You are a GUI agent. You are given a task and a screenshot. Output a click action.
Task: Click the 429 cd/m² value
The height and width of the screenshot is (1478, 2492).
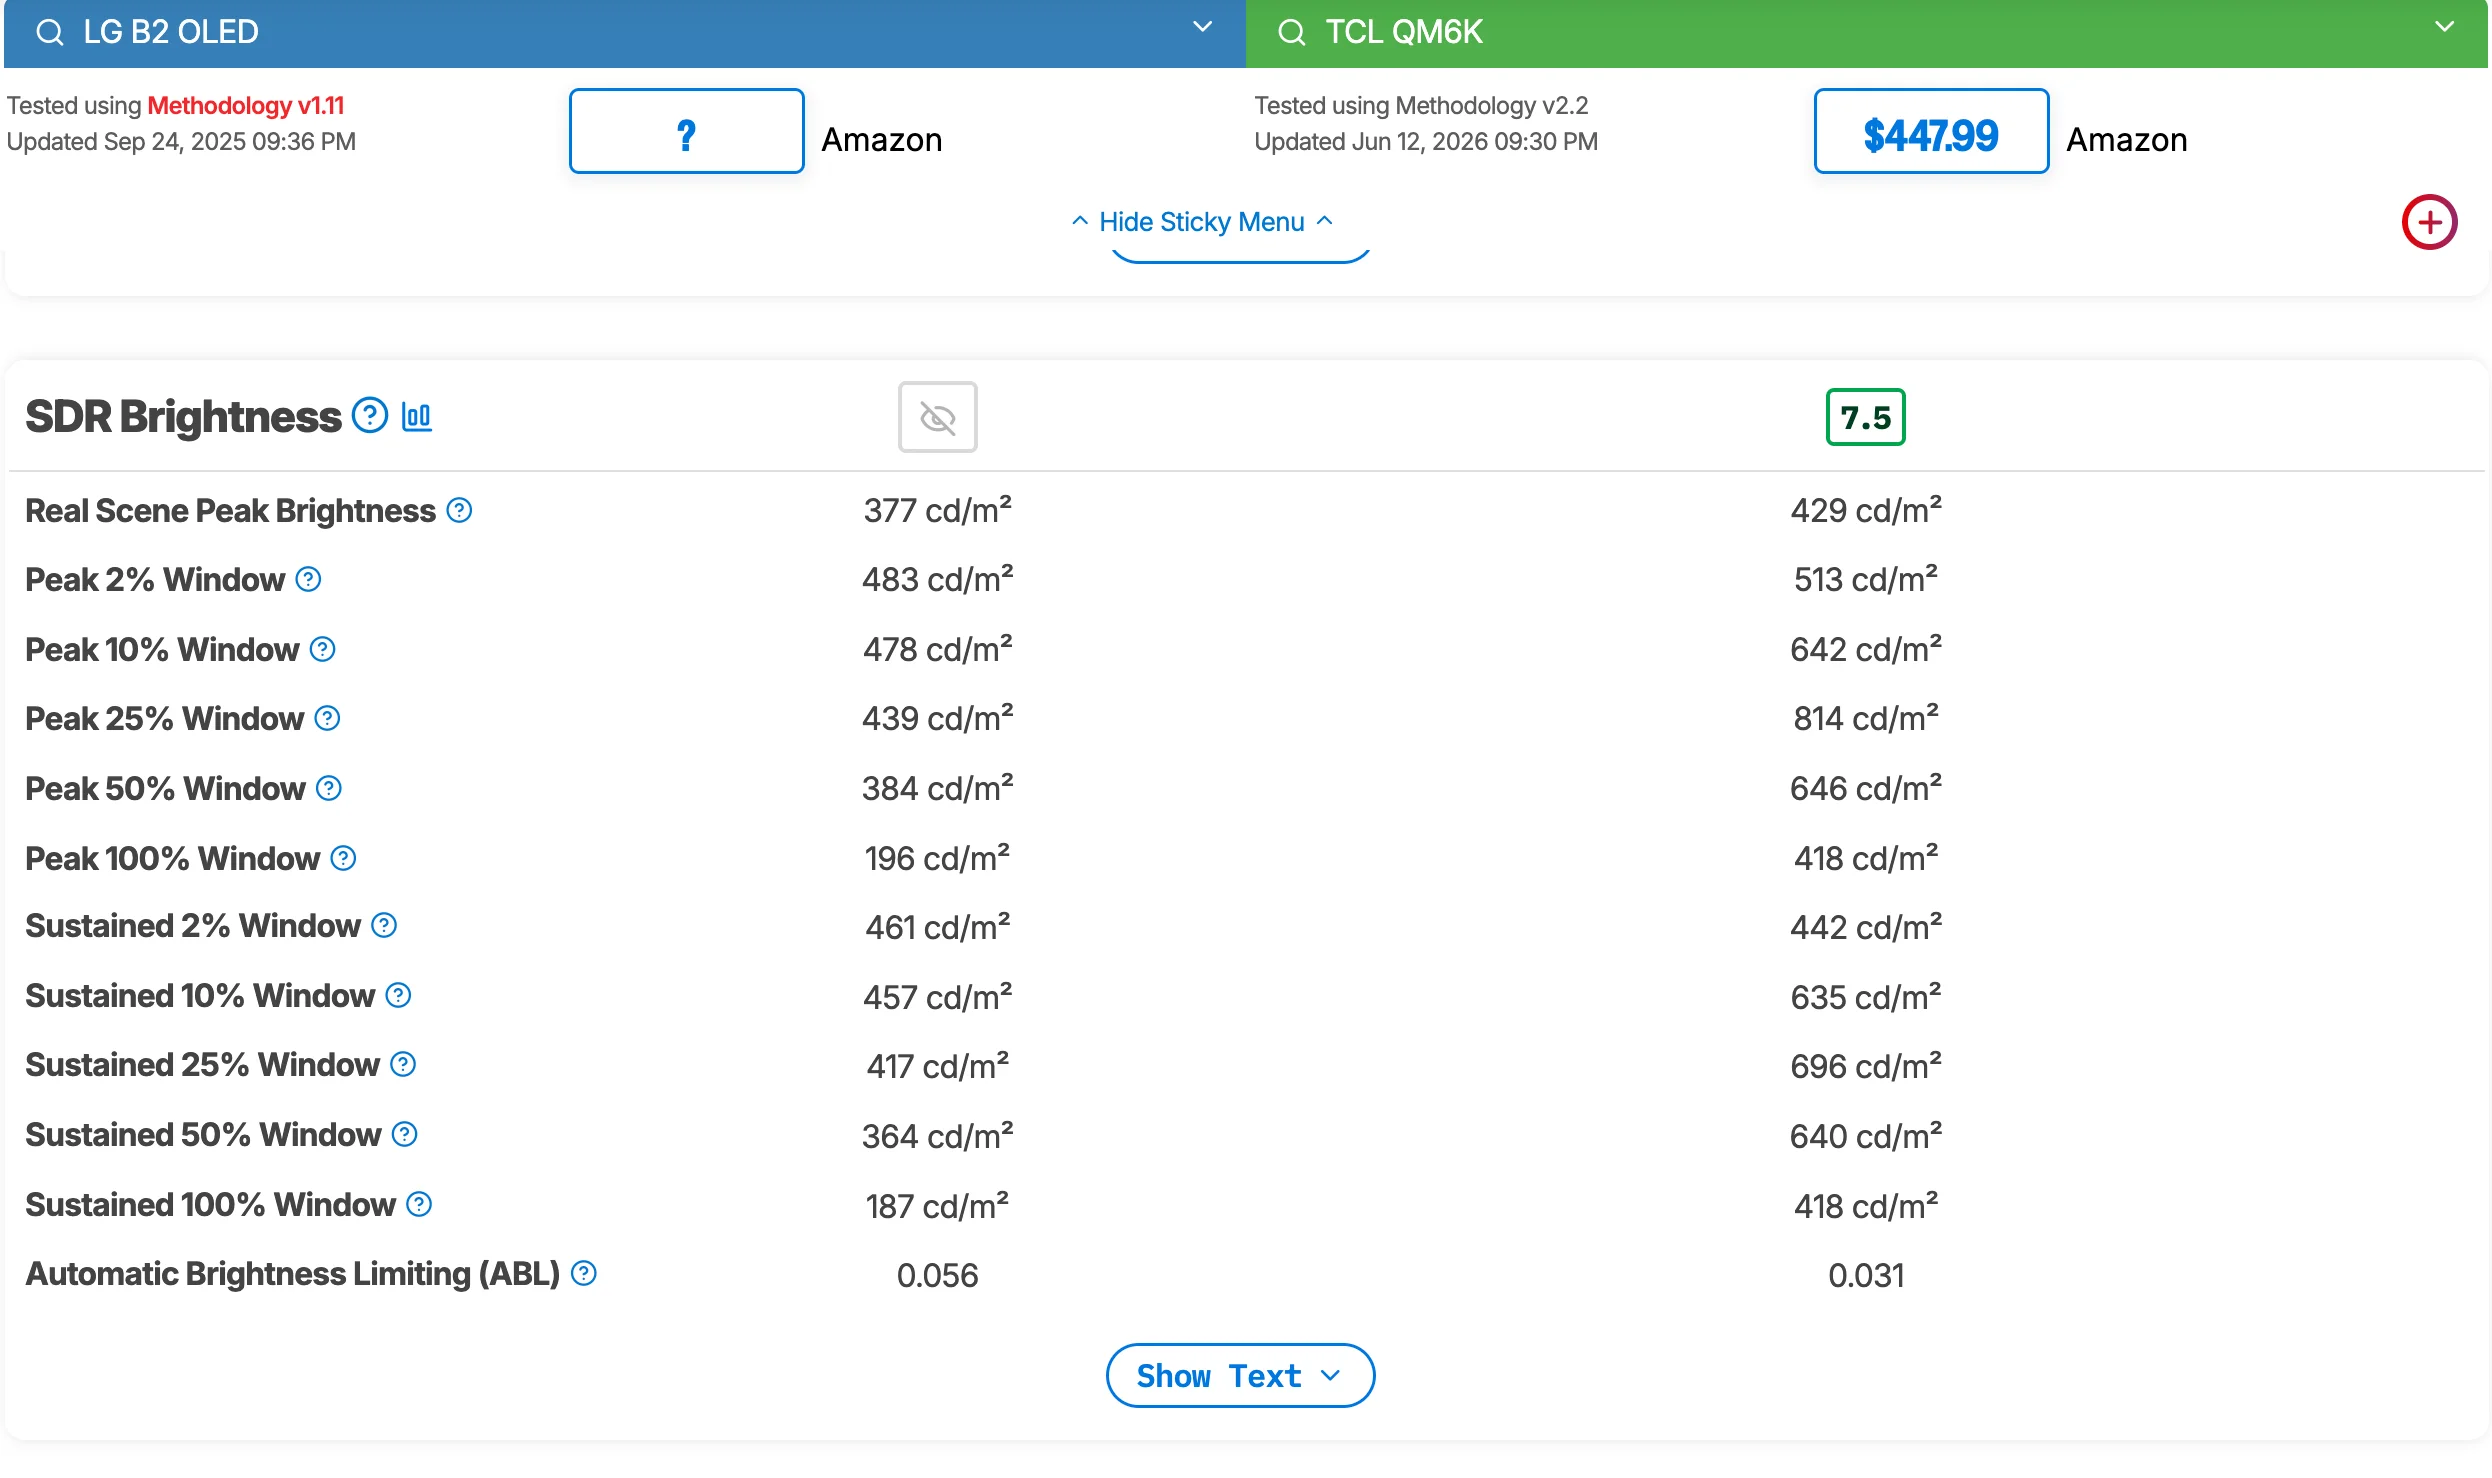pos(1866,510)
